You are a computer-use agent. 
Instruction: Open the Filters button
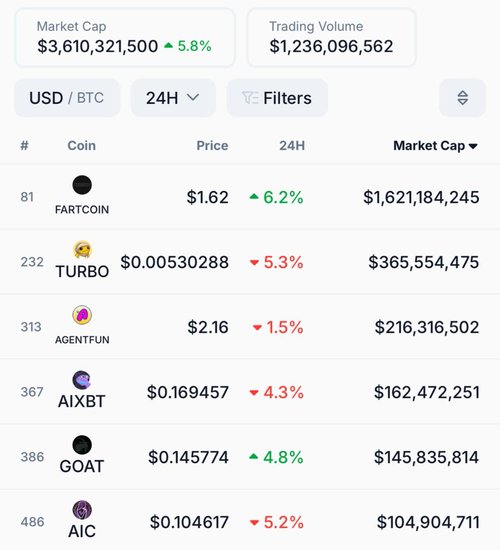coord(277,98)
